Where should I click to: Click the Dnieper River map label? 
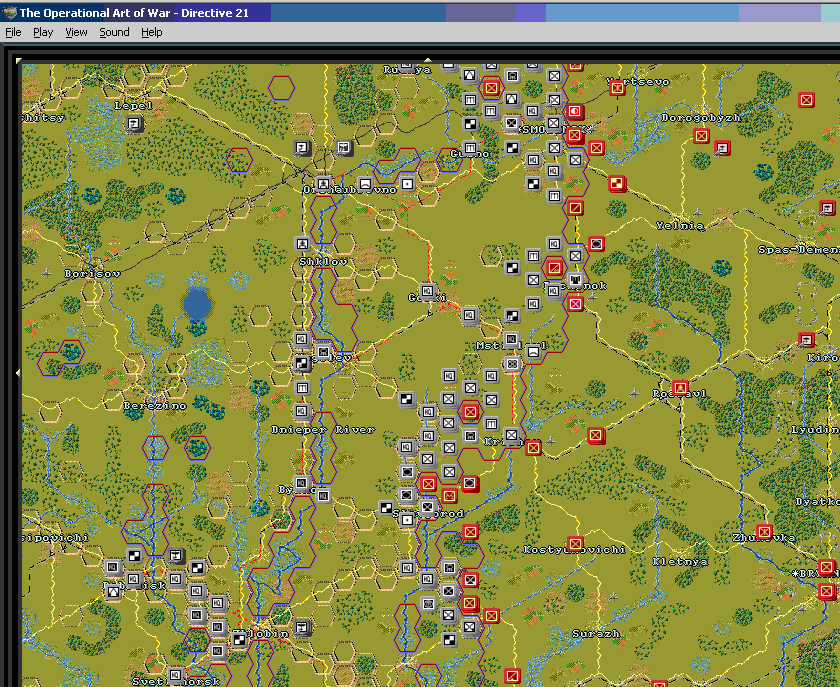pyautogui.click(x=323, y=429)
